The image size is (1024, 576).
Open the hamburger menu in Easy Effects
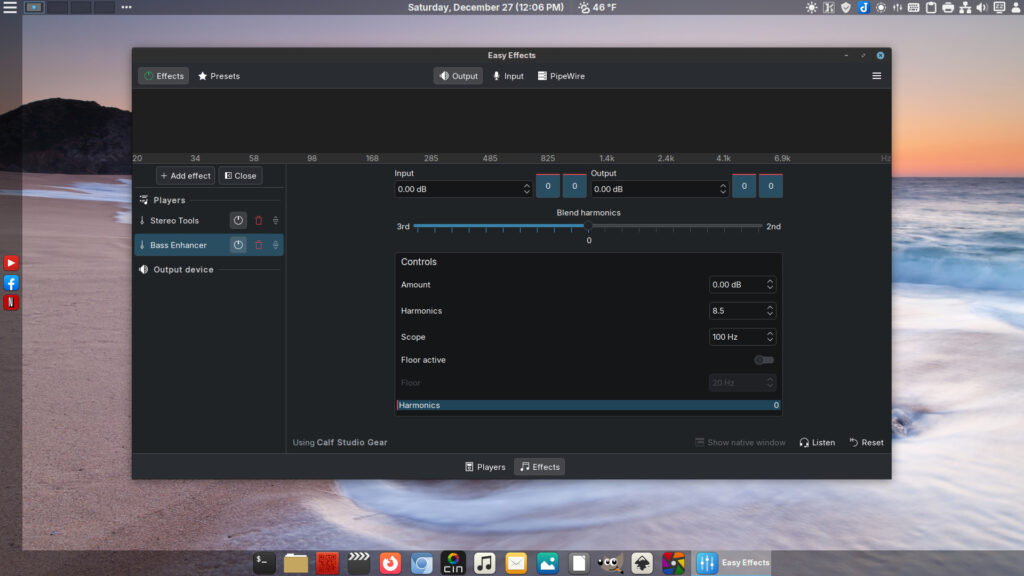click(x=877, y=76)
